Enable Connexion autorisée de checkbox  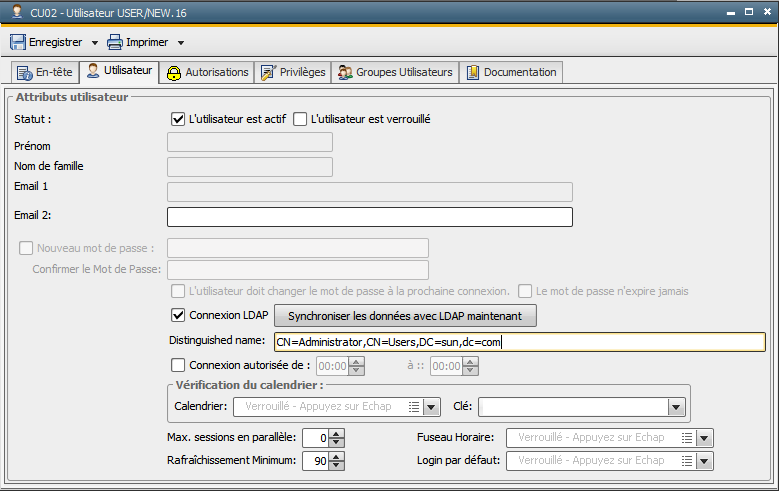tap(179, 365)
